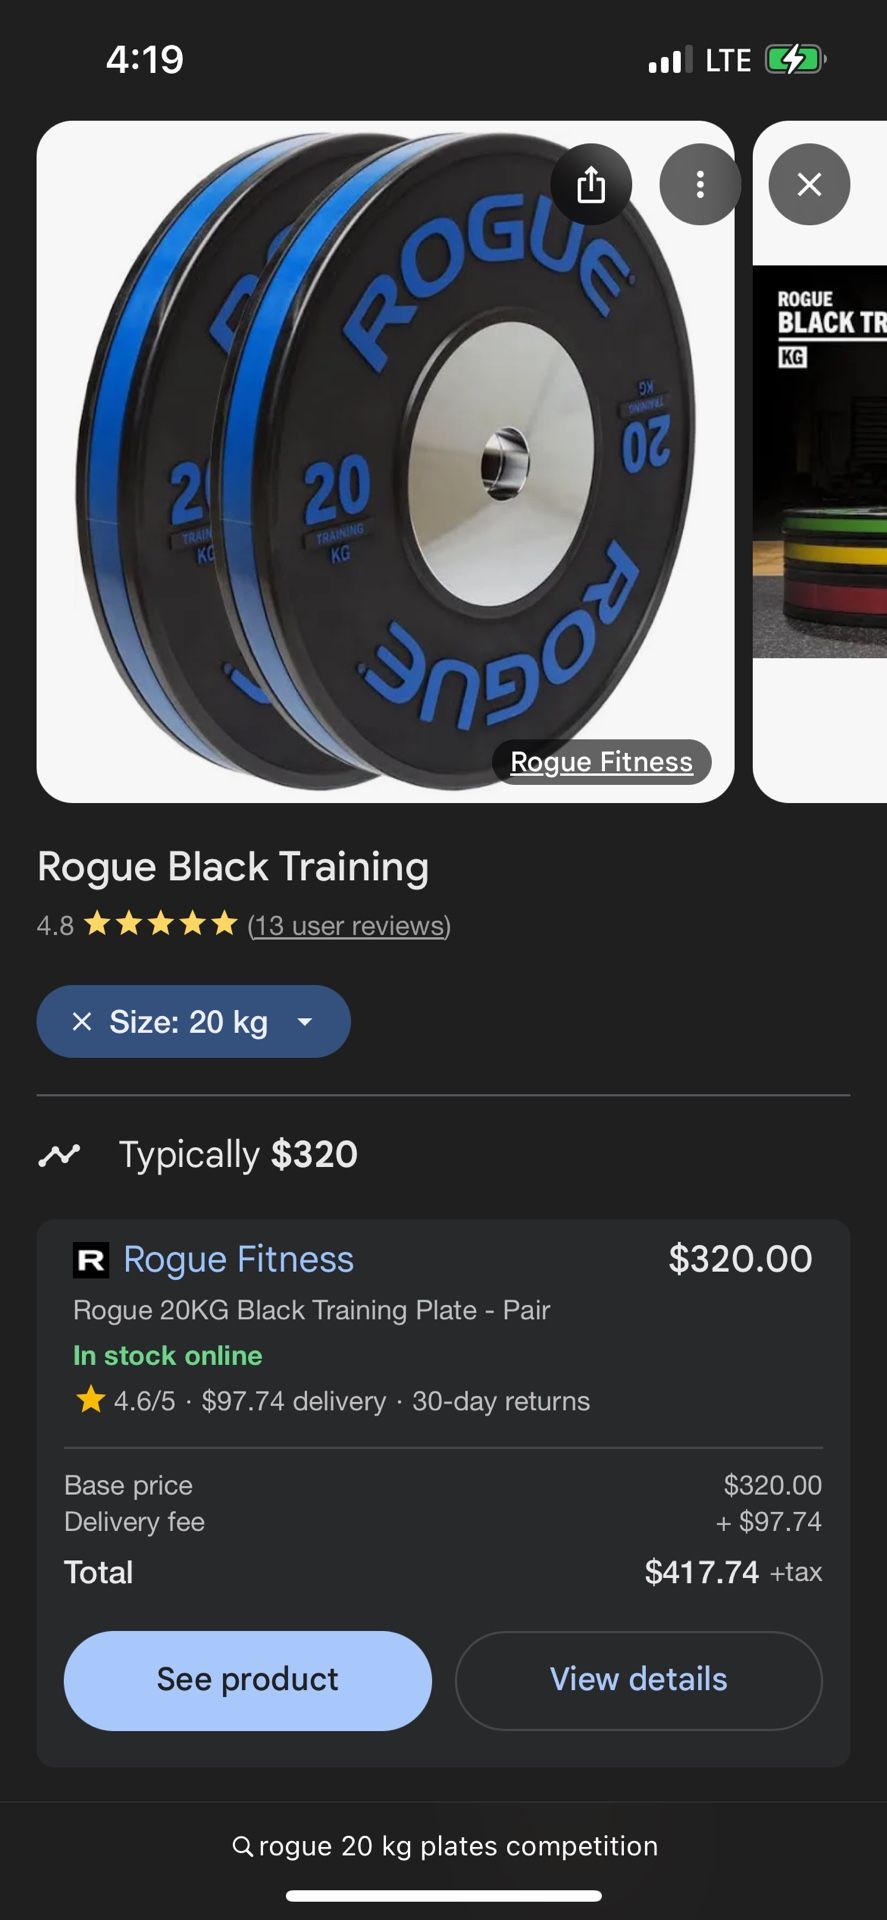
Task: Tap the $417.74 total price row
Action: (443, 1572)
